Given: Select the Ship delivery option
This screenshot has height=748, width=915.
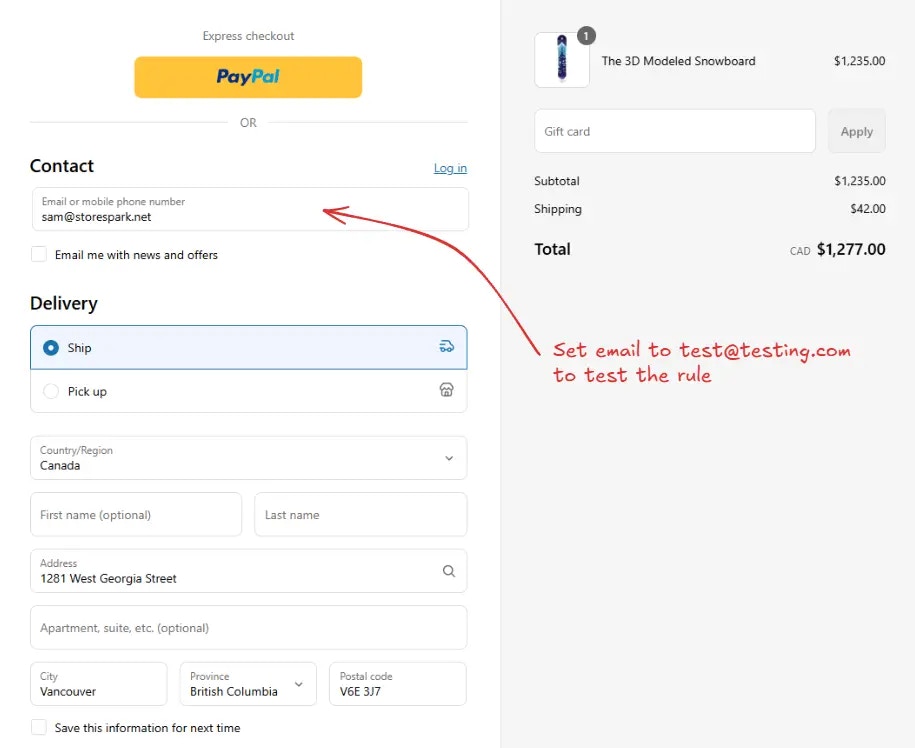Looking at the screenshot, I should click(x=249, y=347).
